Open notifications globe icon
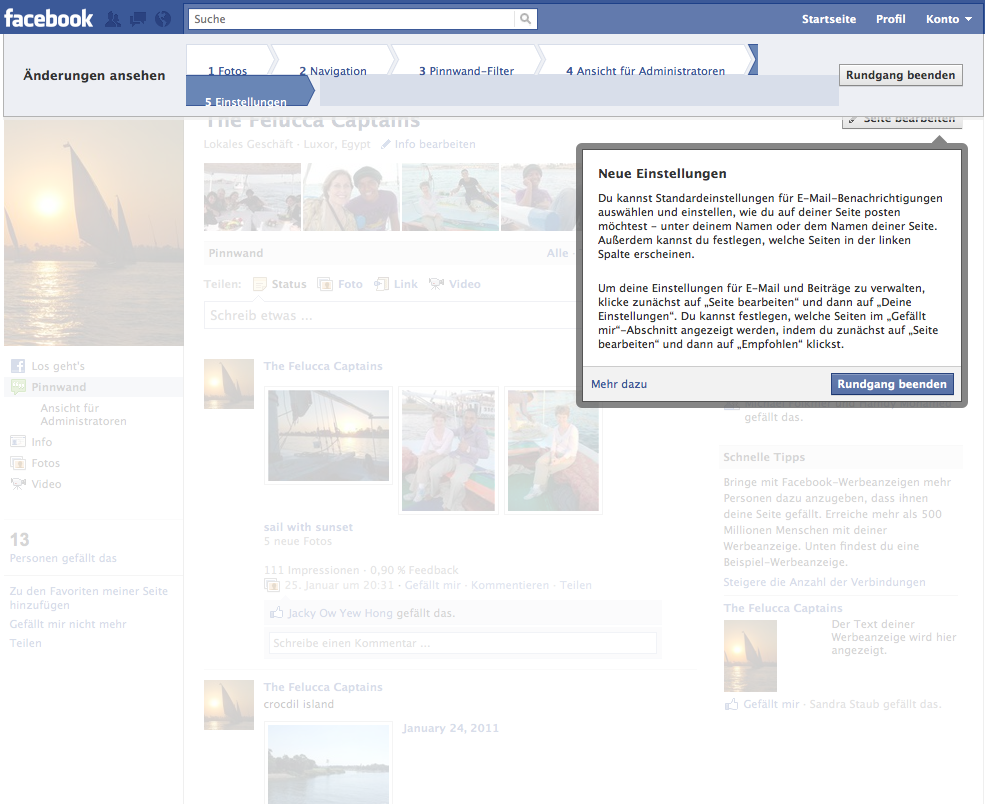Image resolution: width=985 pixels, height=804 pixels. coord(163,19)
